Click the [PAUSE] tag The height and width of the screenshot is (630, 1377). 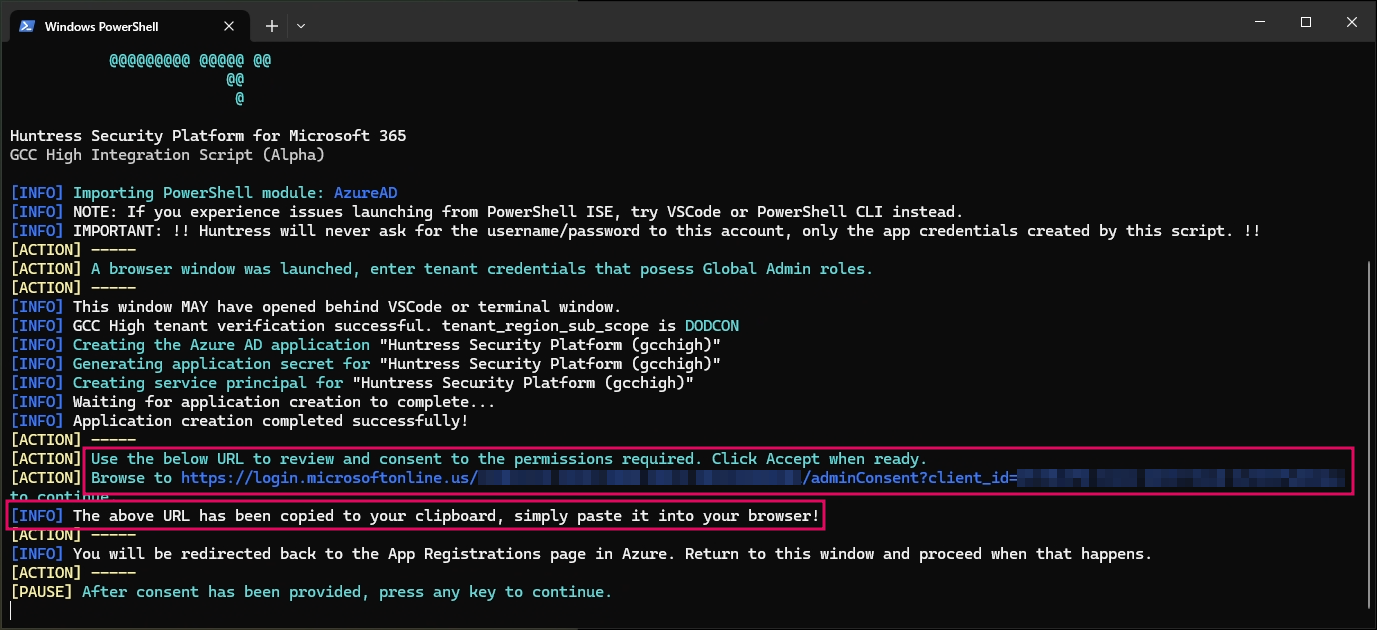[41, 592]
